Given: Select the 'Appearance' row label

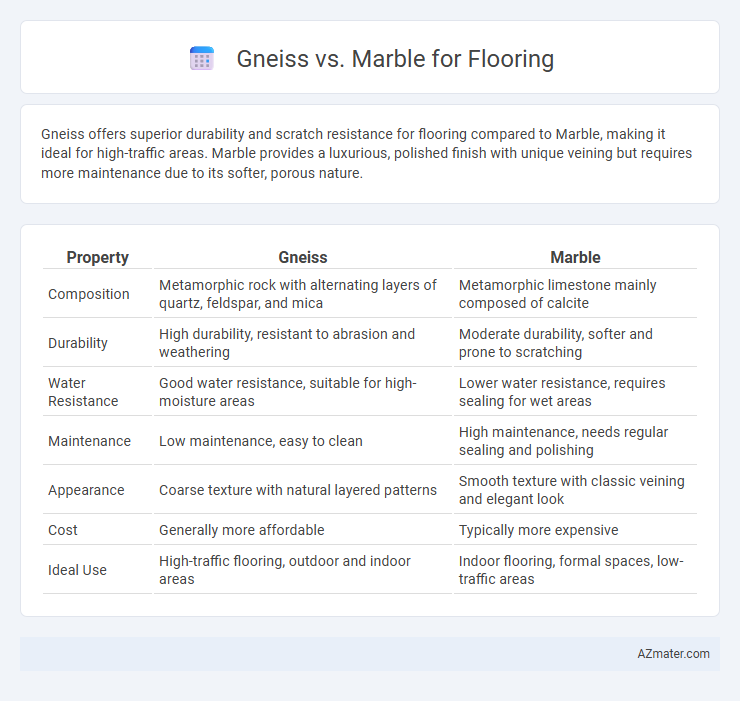Looking at the screenshot, I should (x=86, y=490).
